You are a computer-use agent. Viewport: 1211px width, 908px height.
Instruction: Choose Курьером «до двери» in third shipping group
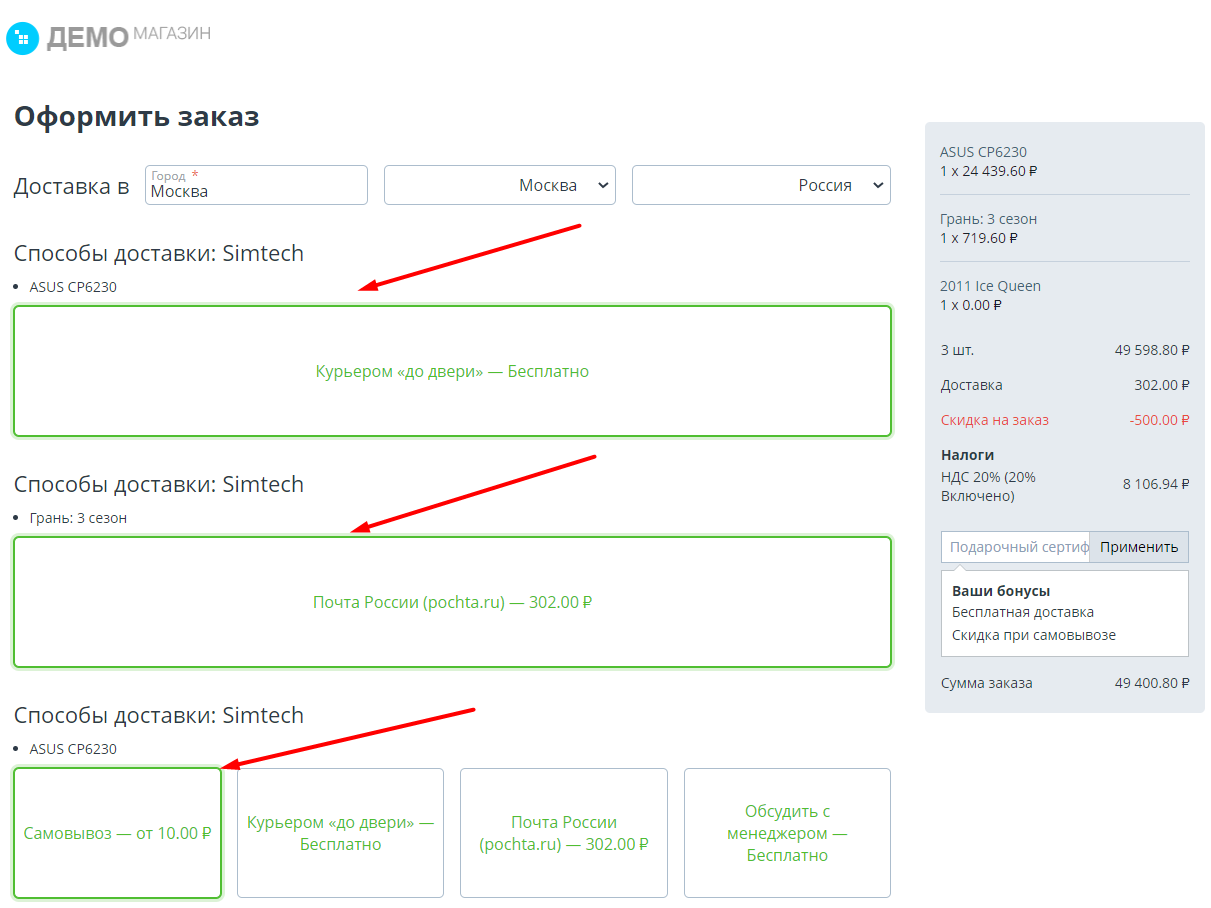coord(340,833)
